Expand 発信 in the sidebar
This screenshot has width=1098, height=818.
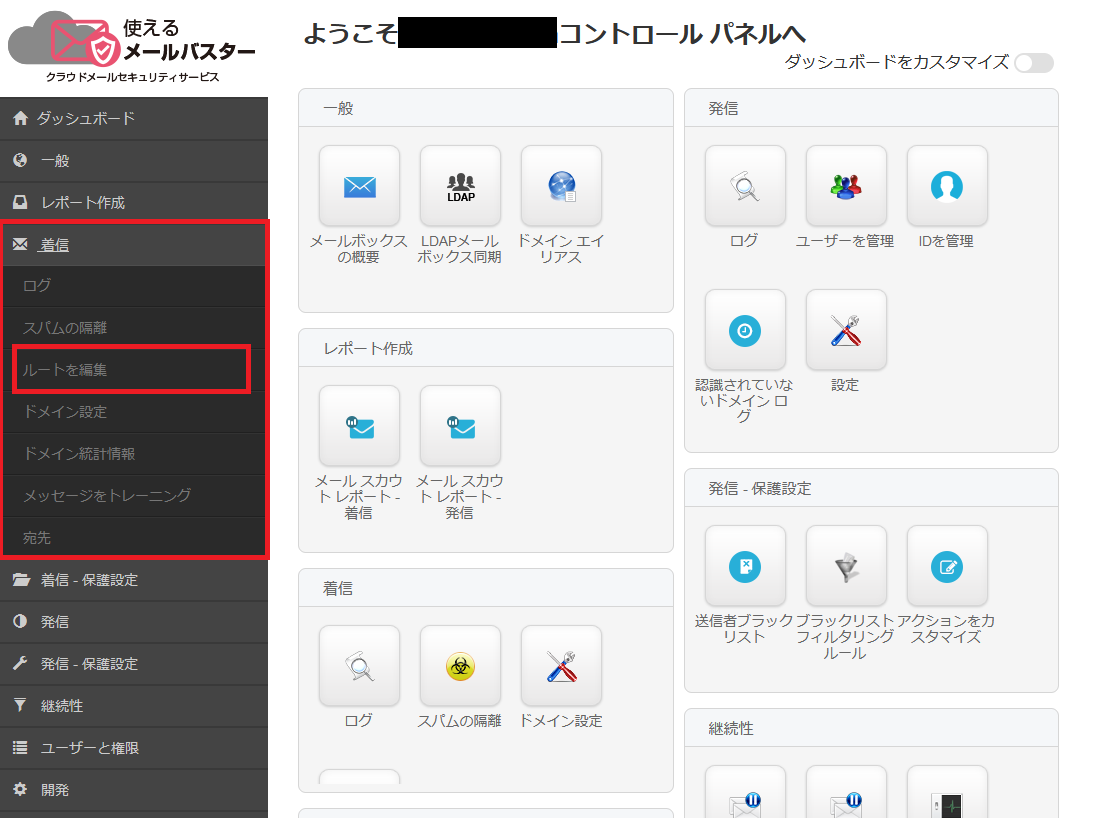(134, 622)
